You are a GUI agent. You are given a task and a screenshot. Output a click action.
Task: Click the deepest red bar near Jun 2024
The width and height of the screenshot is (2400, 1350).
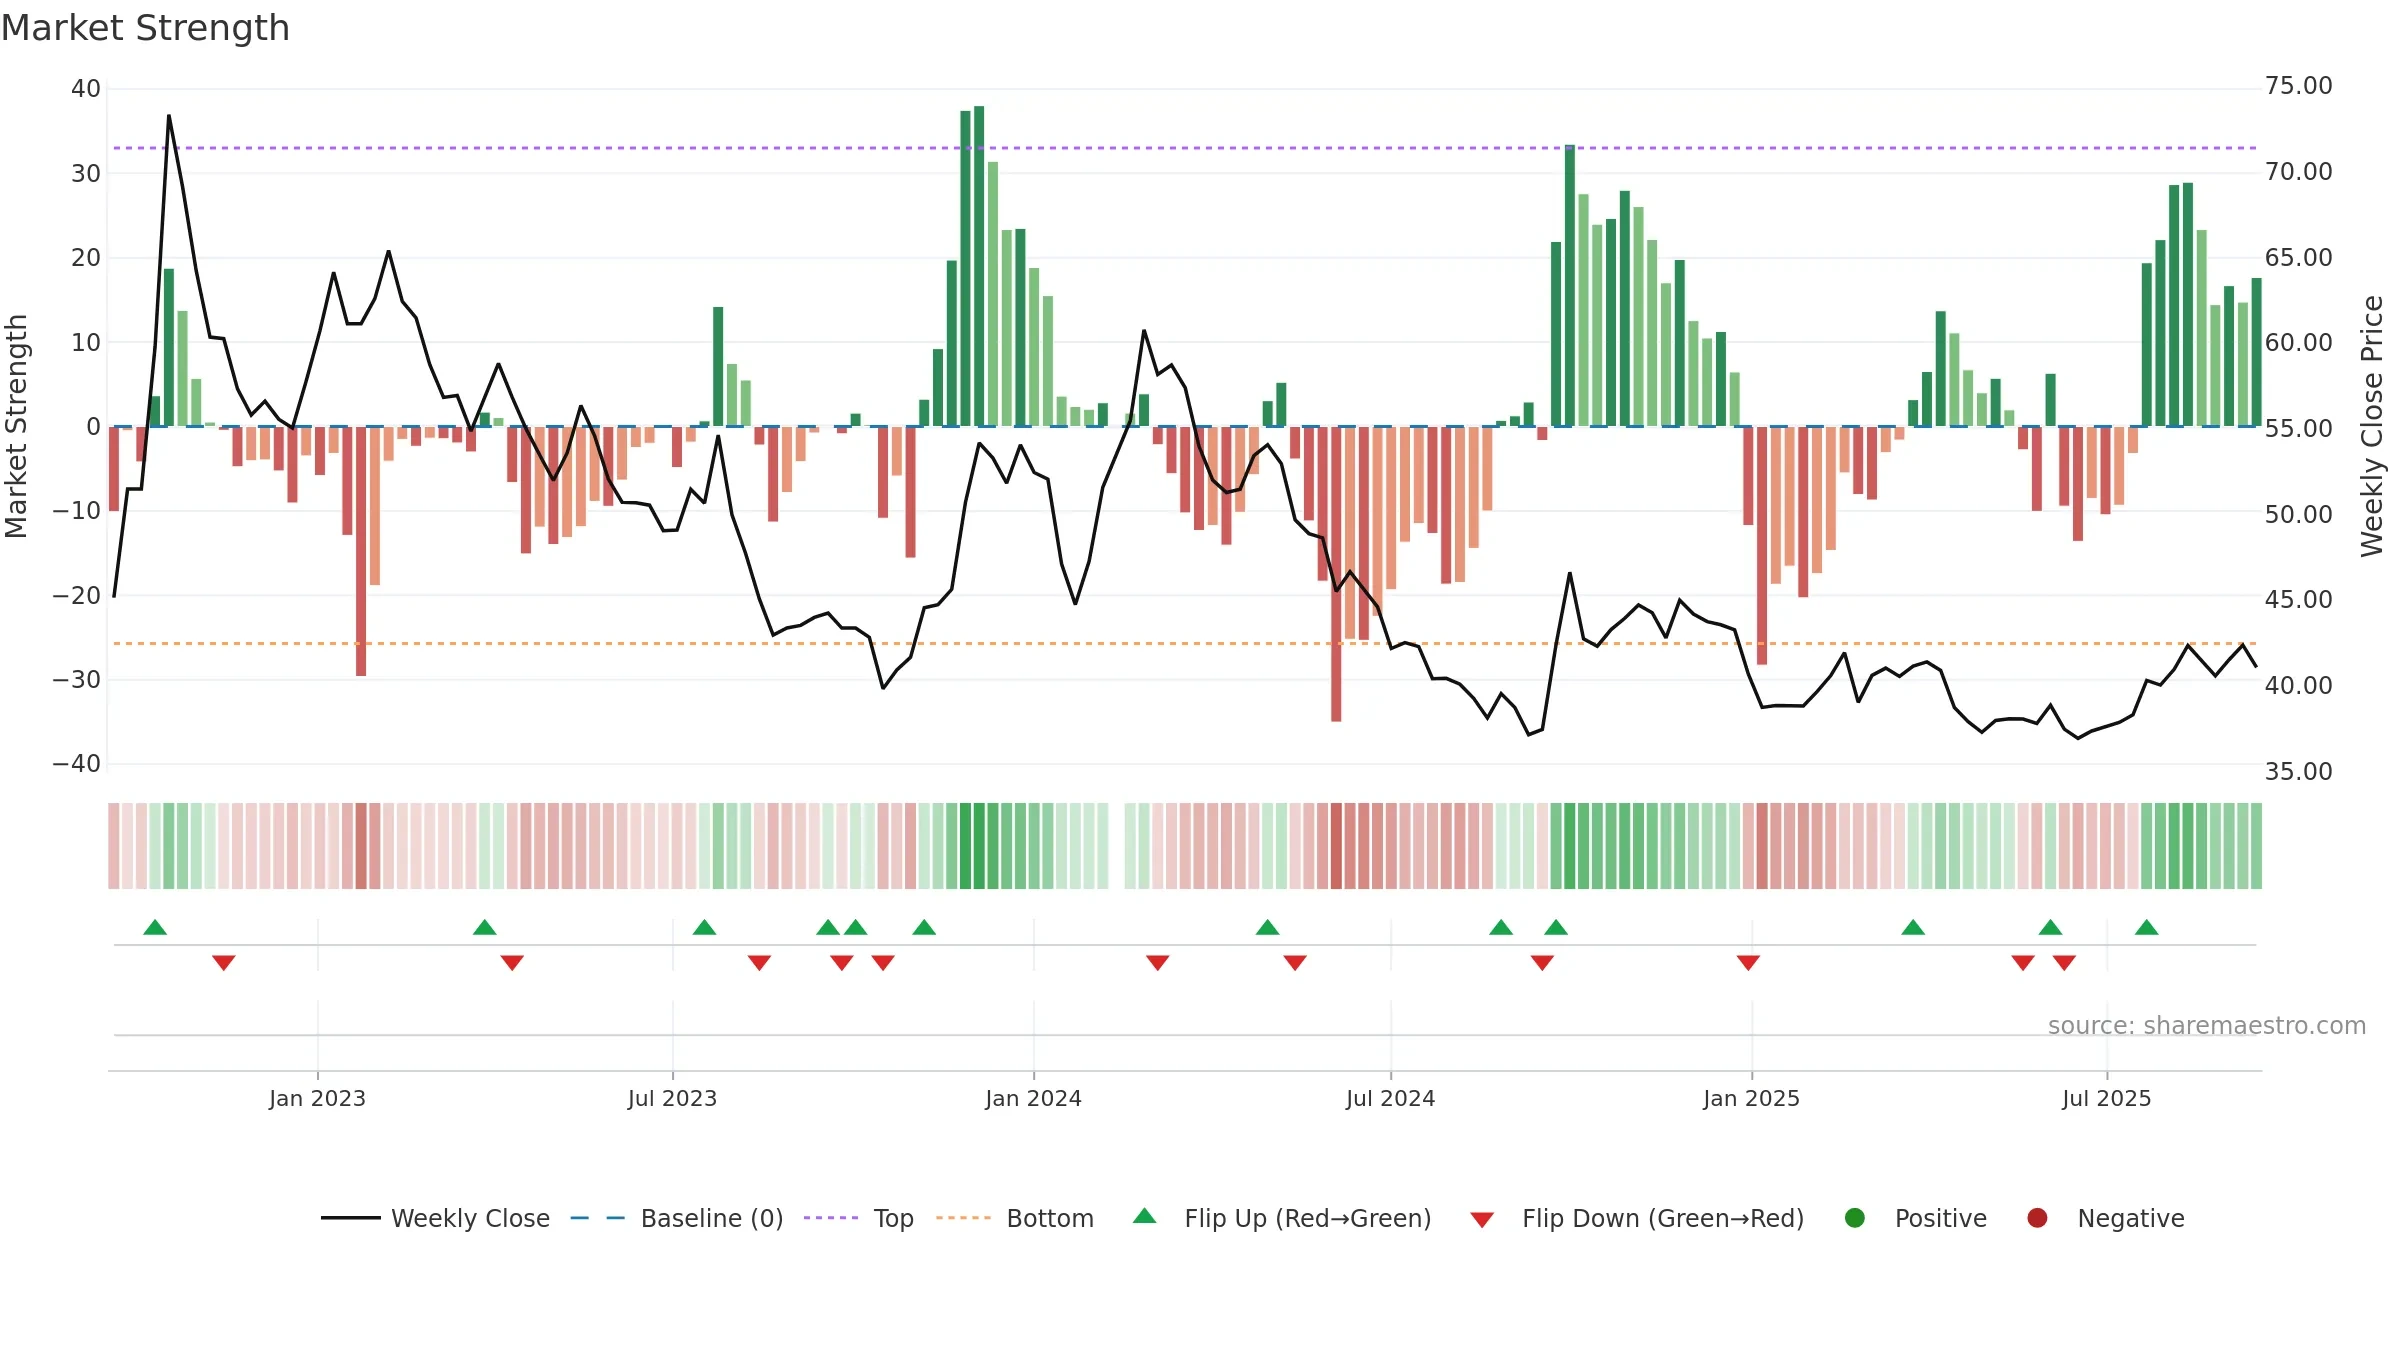(1336, 574)
